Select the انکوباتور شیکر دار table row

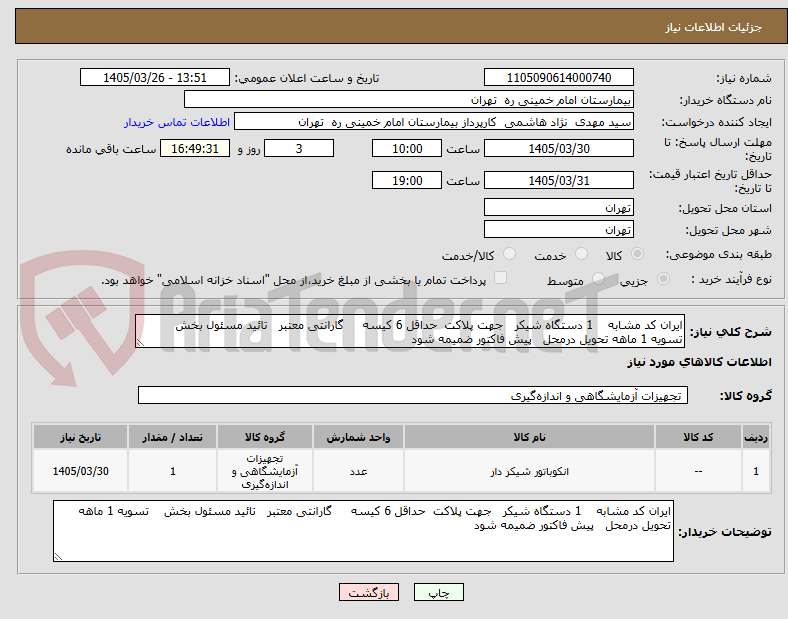[x=401, y=471]
